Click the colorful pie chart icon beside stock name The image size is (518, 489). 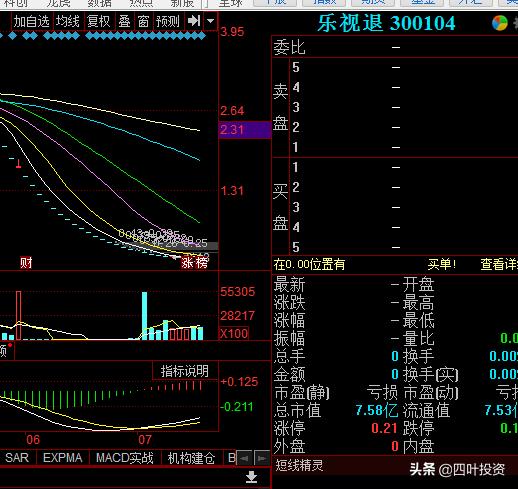pyautogui.click(x=500, y=23)
